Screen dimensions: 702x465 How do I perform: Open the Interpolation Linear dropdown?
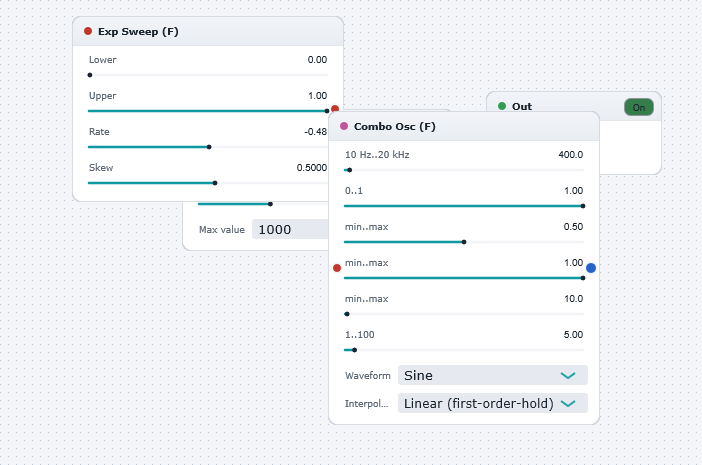[x=492, y=403]
